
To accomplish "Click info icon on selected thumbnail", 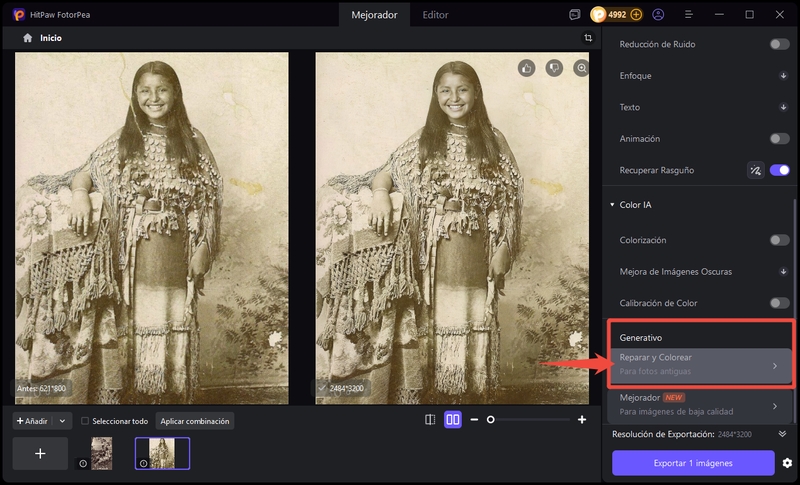I will coord(143,464).
